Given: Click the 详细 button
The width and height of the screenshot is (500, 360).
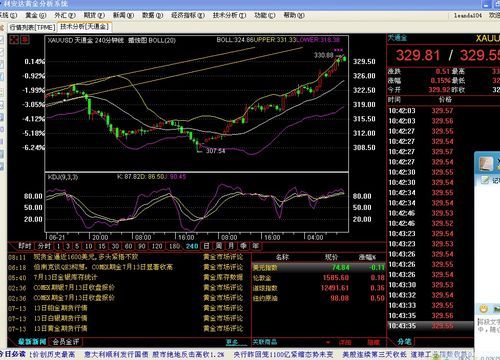Looking at the screenshot, I should click(x=345, y=342).
